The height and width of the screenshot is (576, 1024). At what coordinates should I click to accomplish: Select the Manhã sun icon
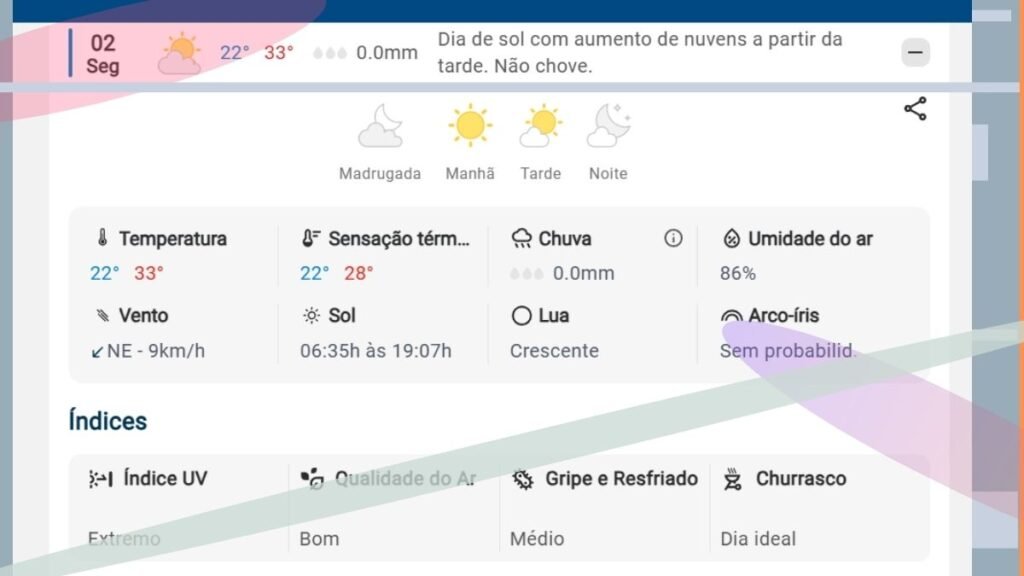tap(470, 126)
